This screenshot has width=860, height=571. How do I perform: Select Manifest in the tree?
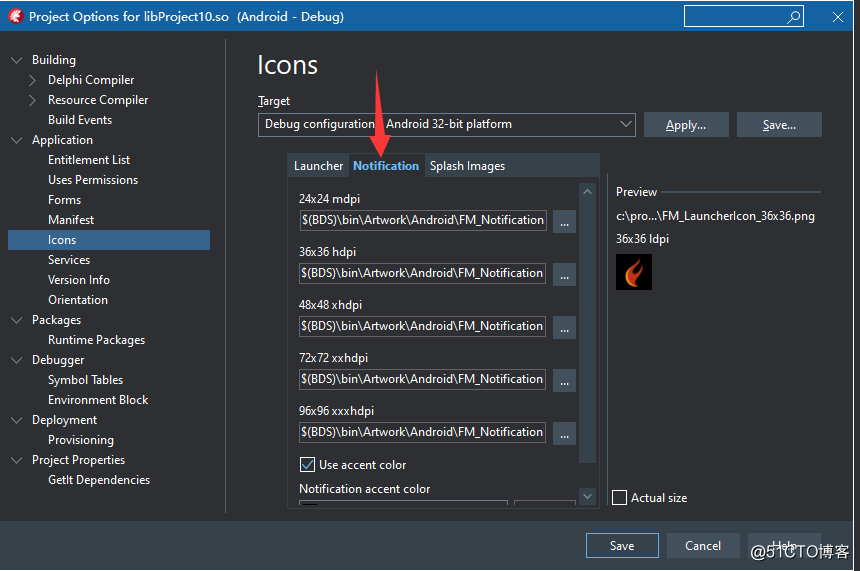[x=71, y=220]
